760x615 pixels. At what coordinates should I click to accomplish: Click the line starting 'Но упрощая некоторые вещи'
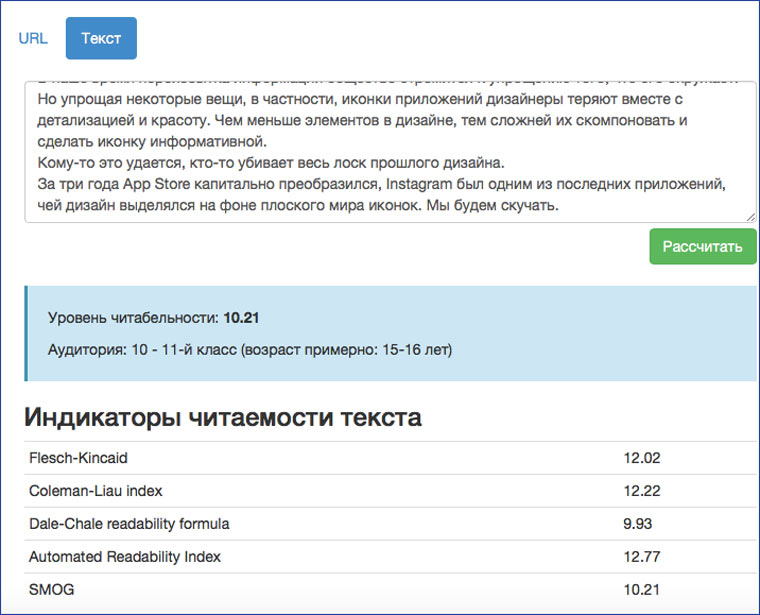click(x=360, y=99)
